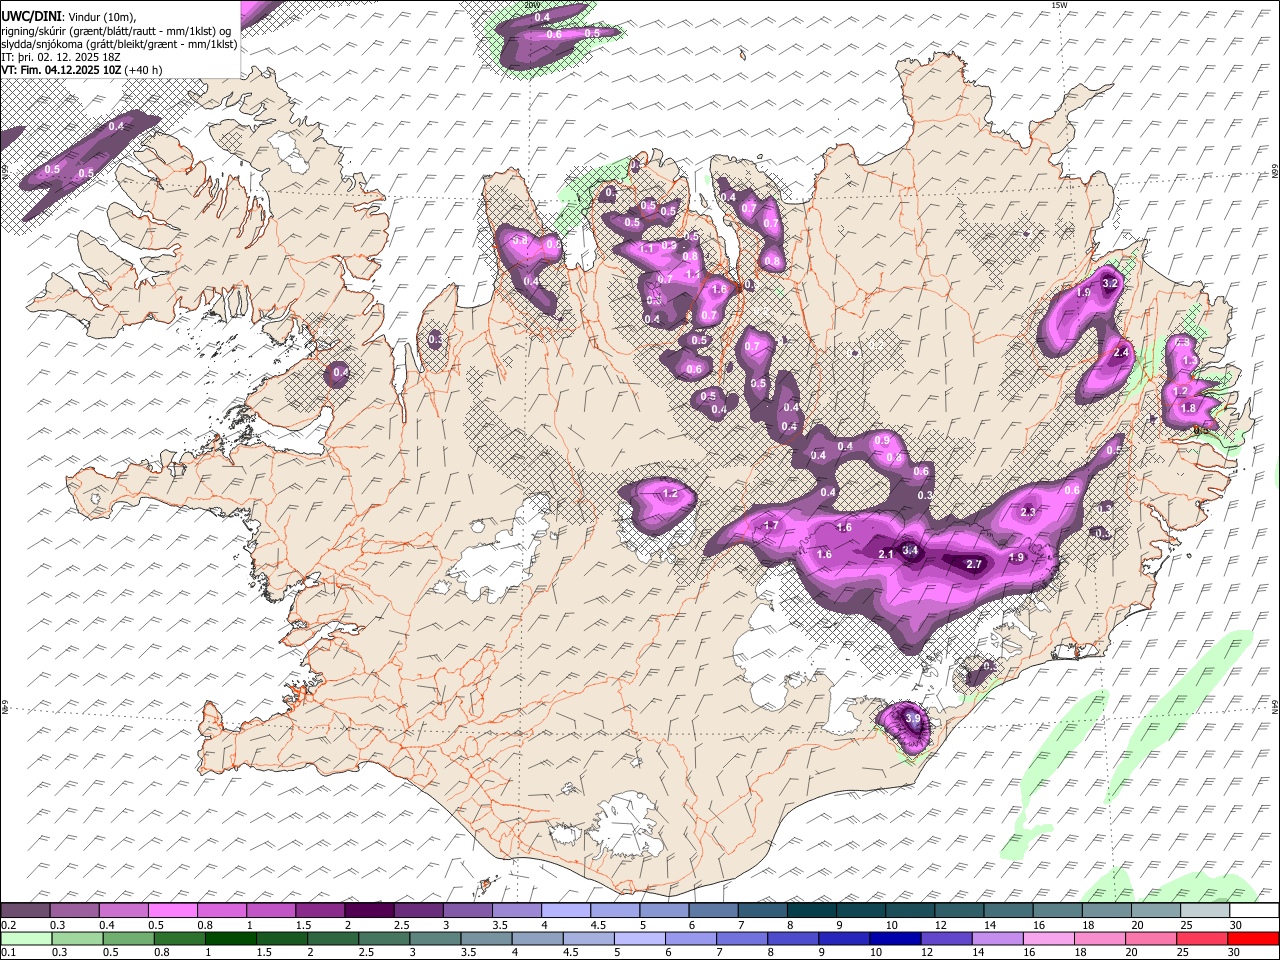Click the UWC/DINI title text
This screenshot has width=1280, height=960.
click(30, 17)
